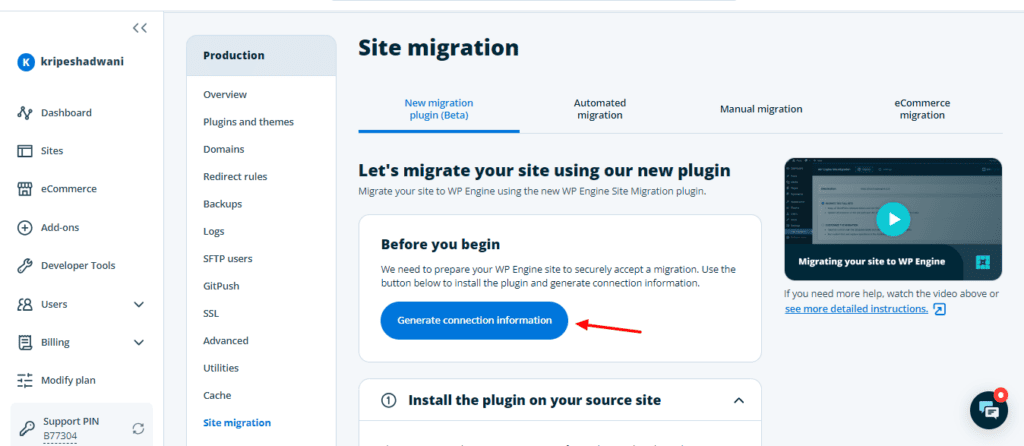Screen dimensions: 1024x446
Task: Open Plugins and themes page
Action: (x=248, y=122)
